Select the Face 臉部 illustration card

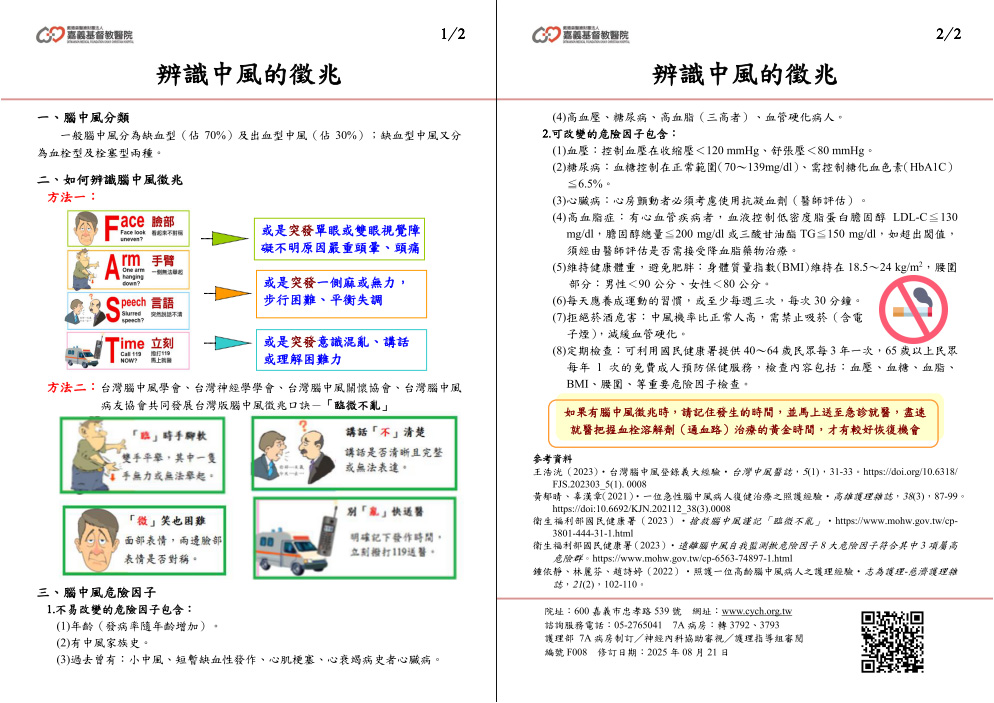point(129,229)
